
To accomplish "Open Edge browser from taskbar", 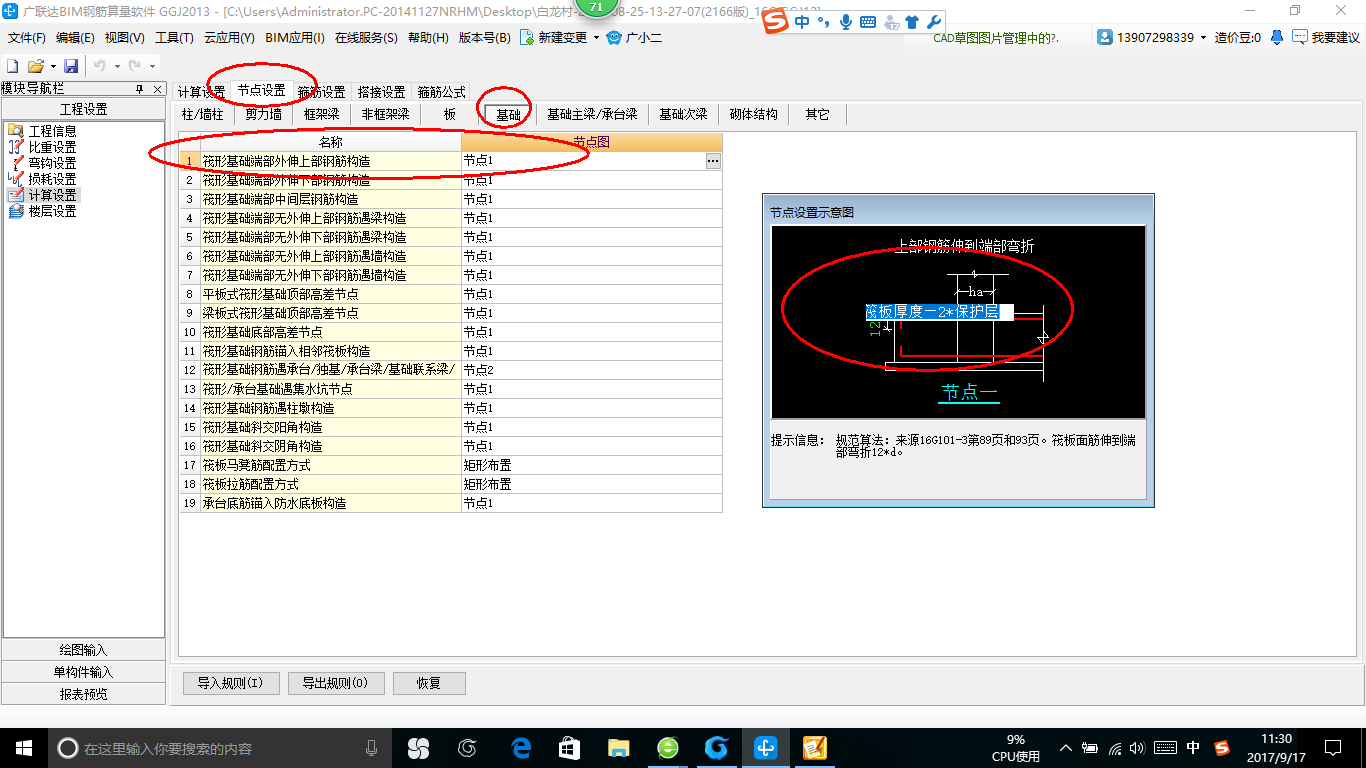I will (x=520, y=748).
